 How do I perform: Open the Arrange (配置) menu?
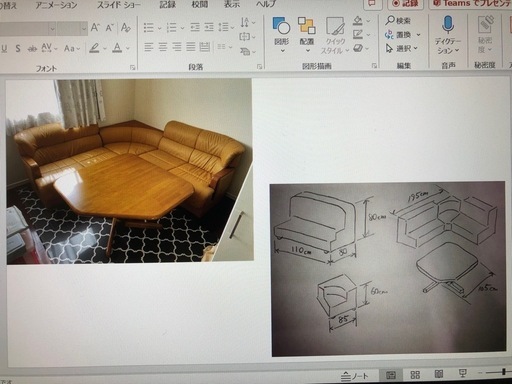click(x=307, y=35)
